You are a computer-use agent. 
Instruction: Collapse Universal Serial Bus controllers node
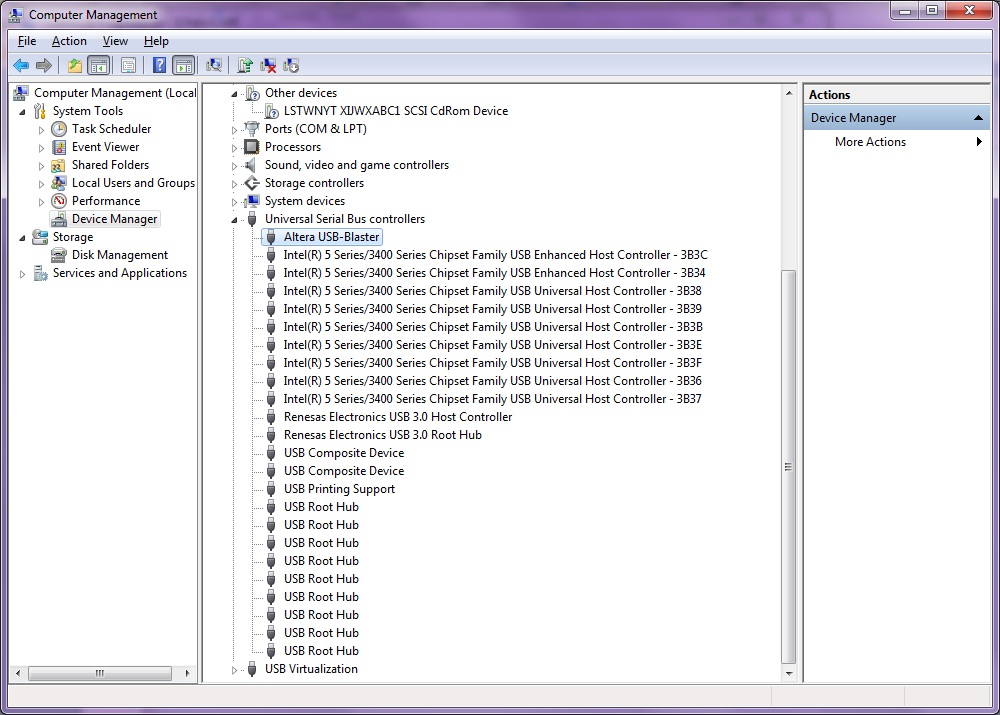(x=235, y=219)
